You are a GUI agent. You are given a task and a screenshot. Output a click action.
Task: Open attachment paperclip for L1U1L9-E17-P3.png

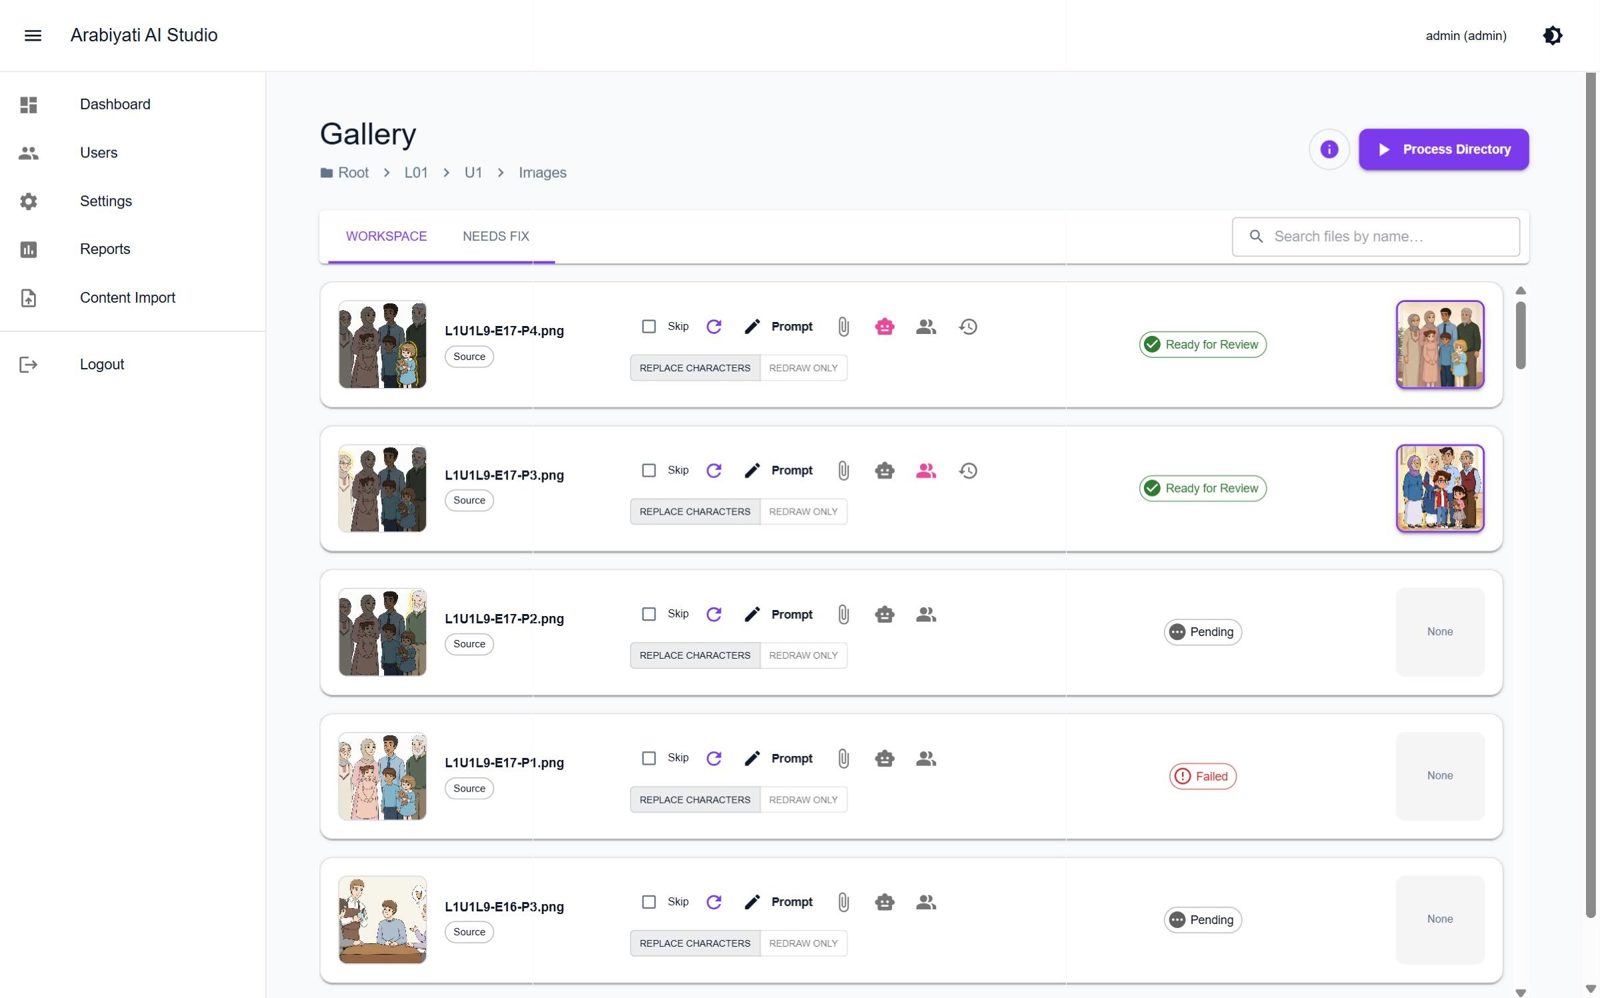tap(843, 471)
